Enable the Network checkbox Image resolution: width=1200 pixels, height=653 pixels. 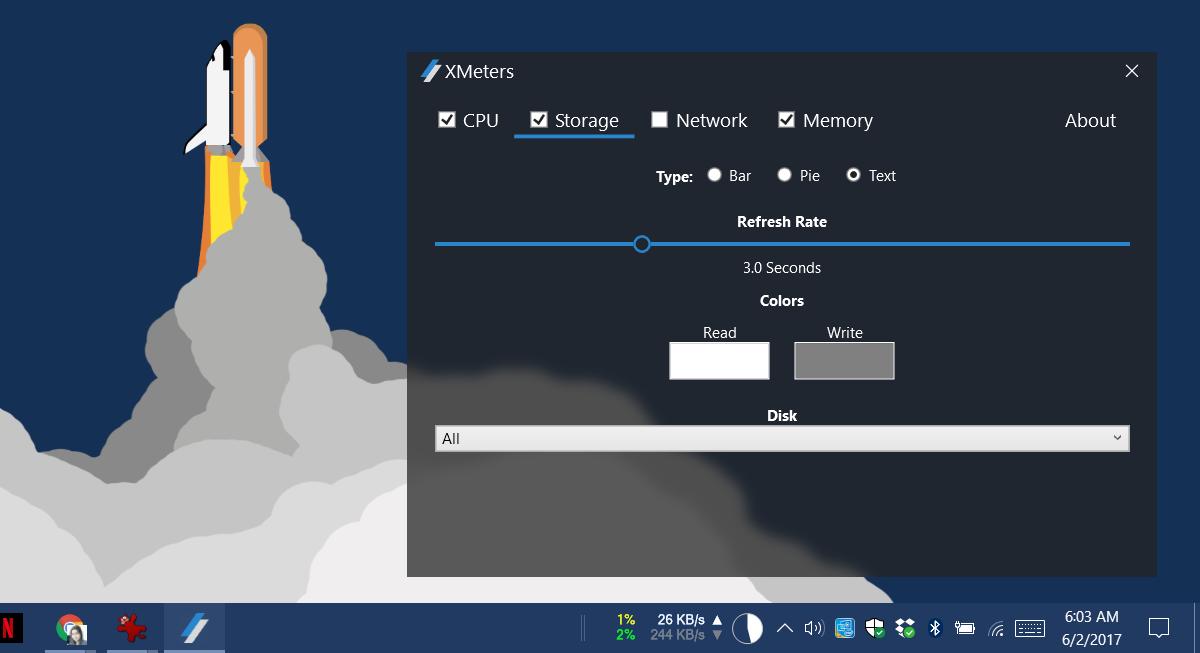coord(660,120)
